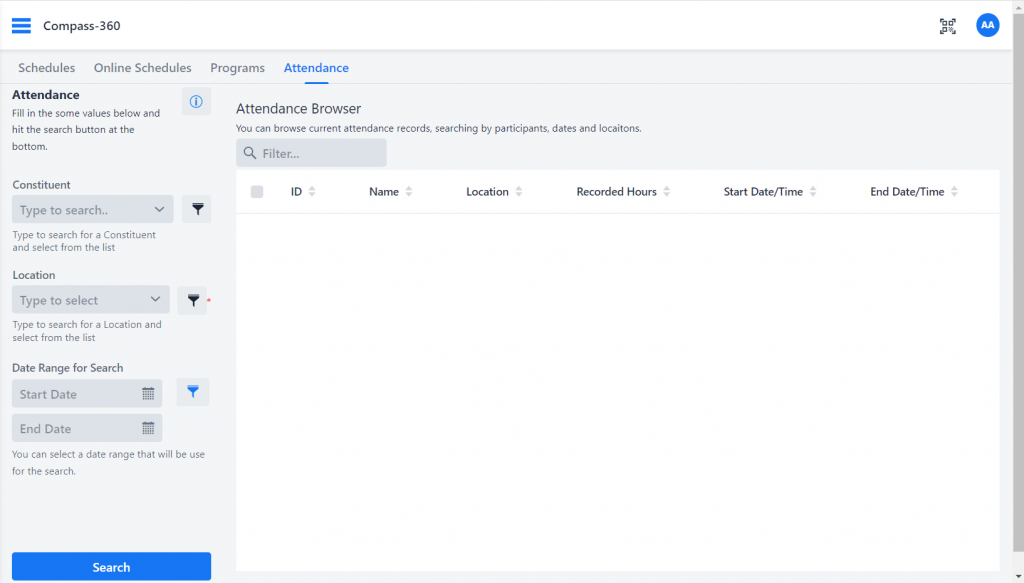The width and height of the screenshot is (1024, 583).
Task: Click the Filter text field
Action: click(x=311, y=153)
